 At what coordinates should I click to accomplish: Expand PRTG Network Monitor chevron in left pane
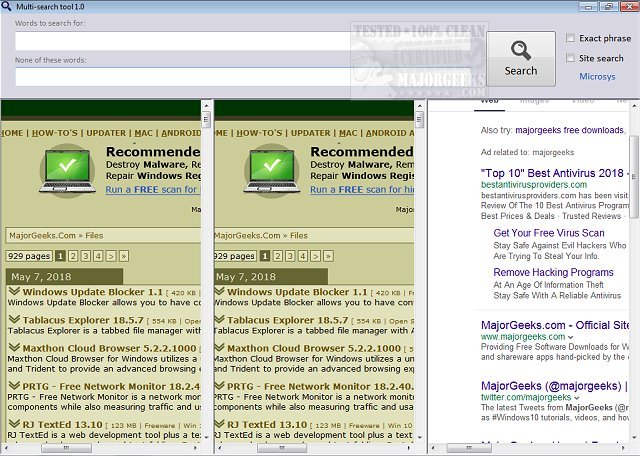[x=14, y=386]
